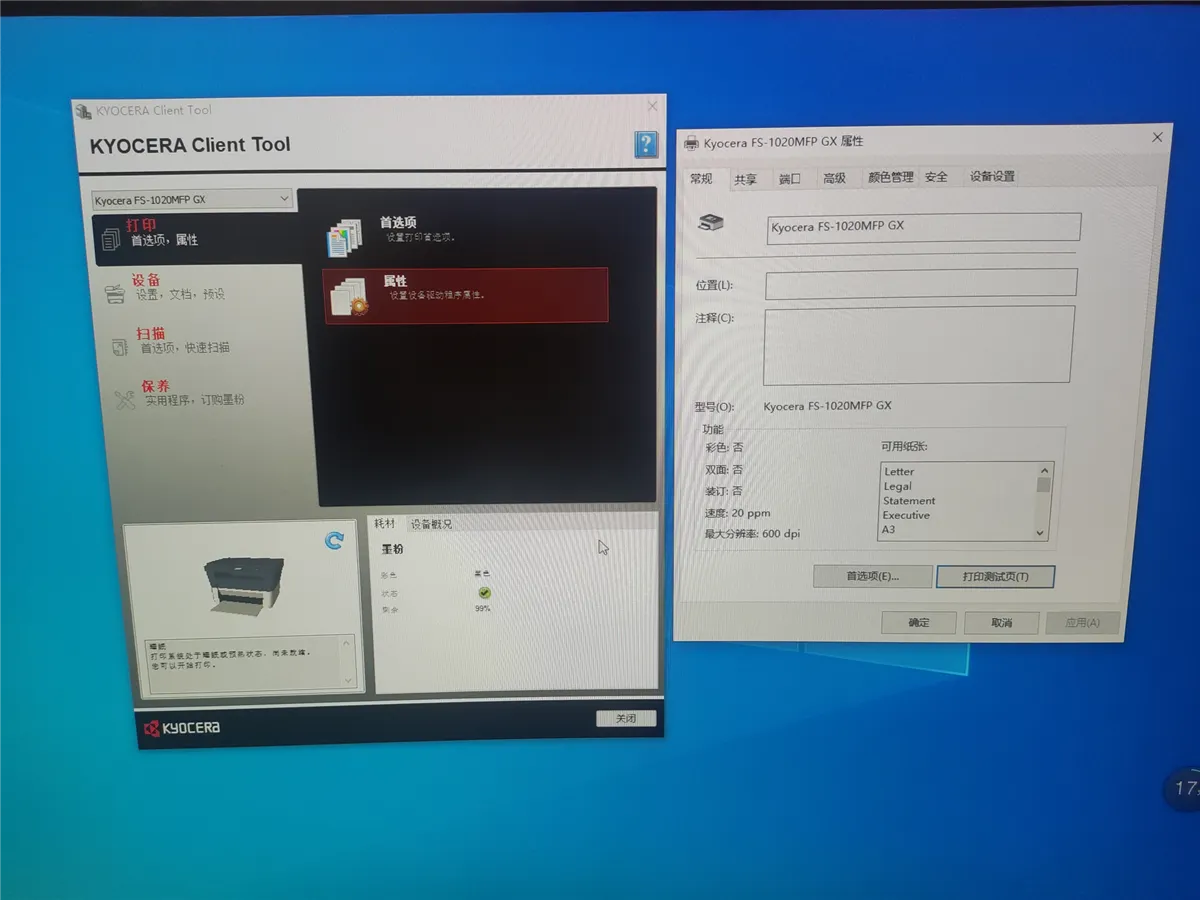Click the 位置(L) location input field
1200x900 pixels.
pos(921,283)
